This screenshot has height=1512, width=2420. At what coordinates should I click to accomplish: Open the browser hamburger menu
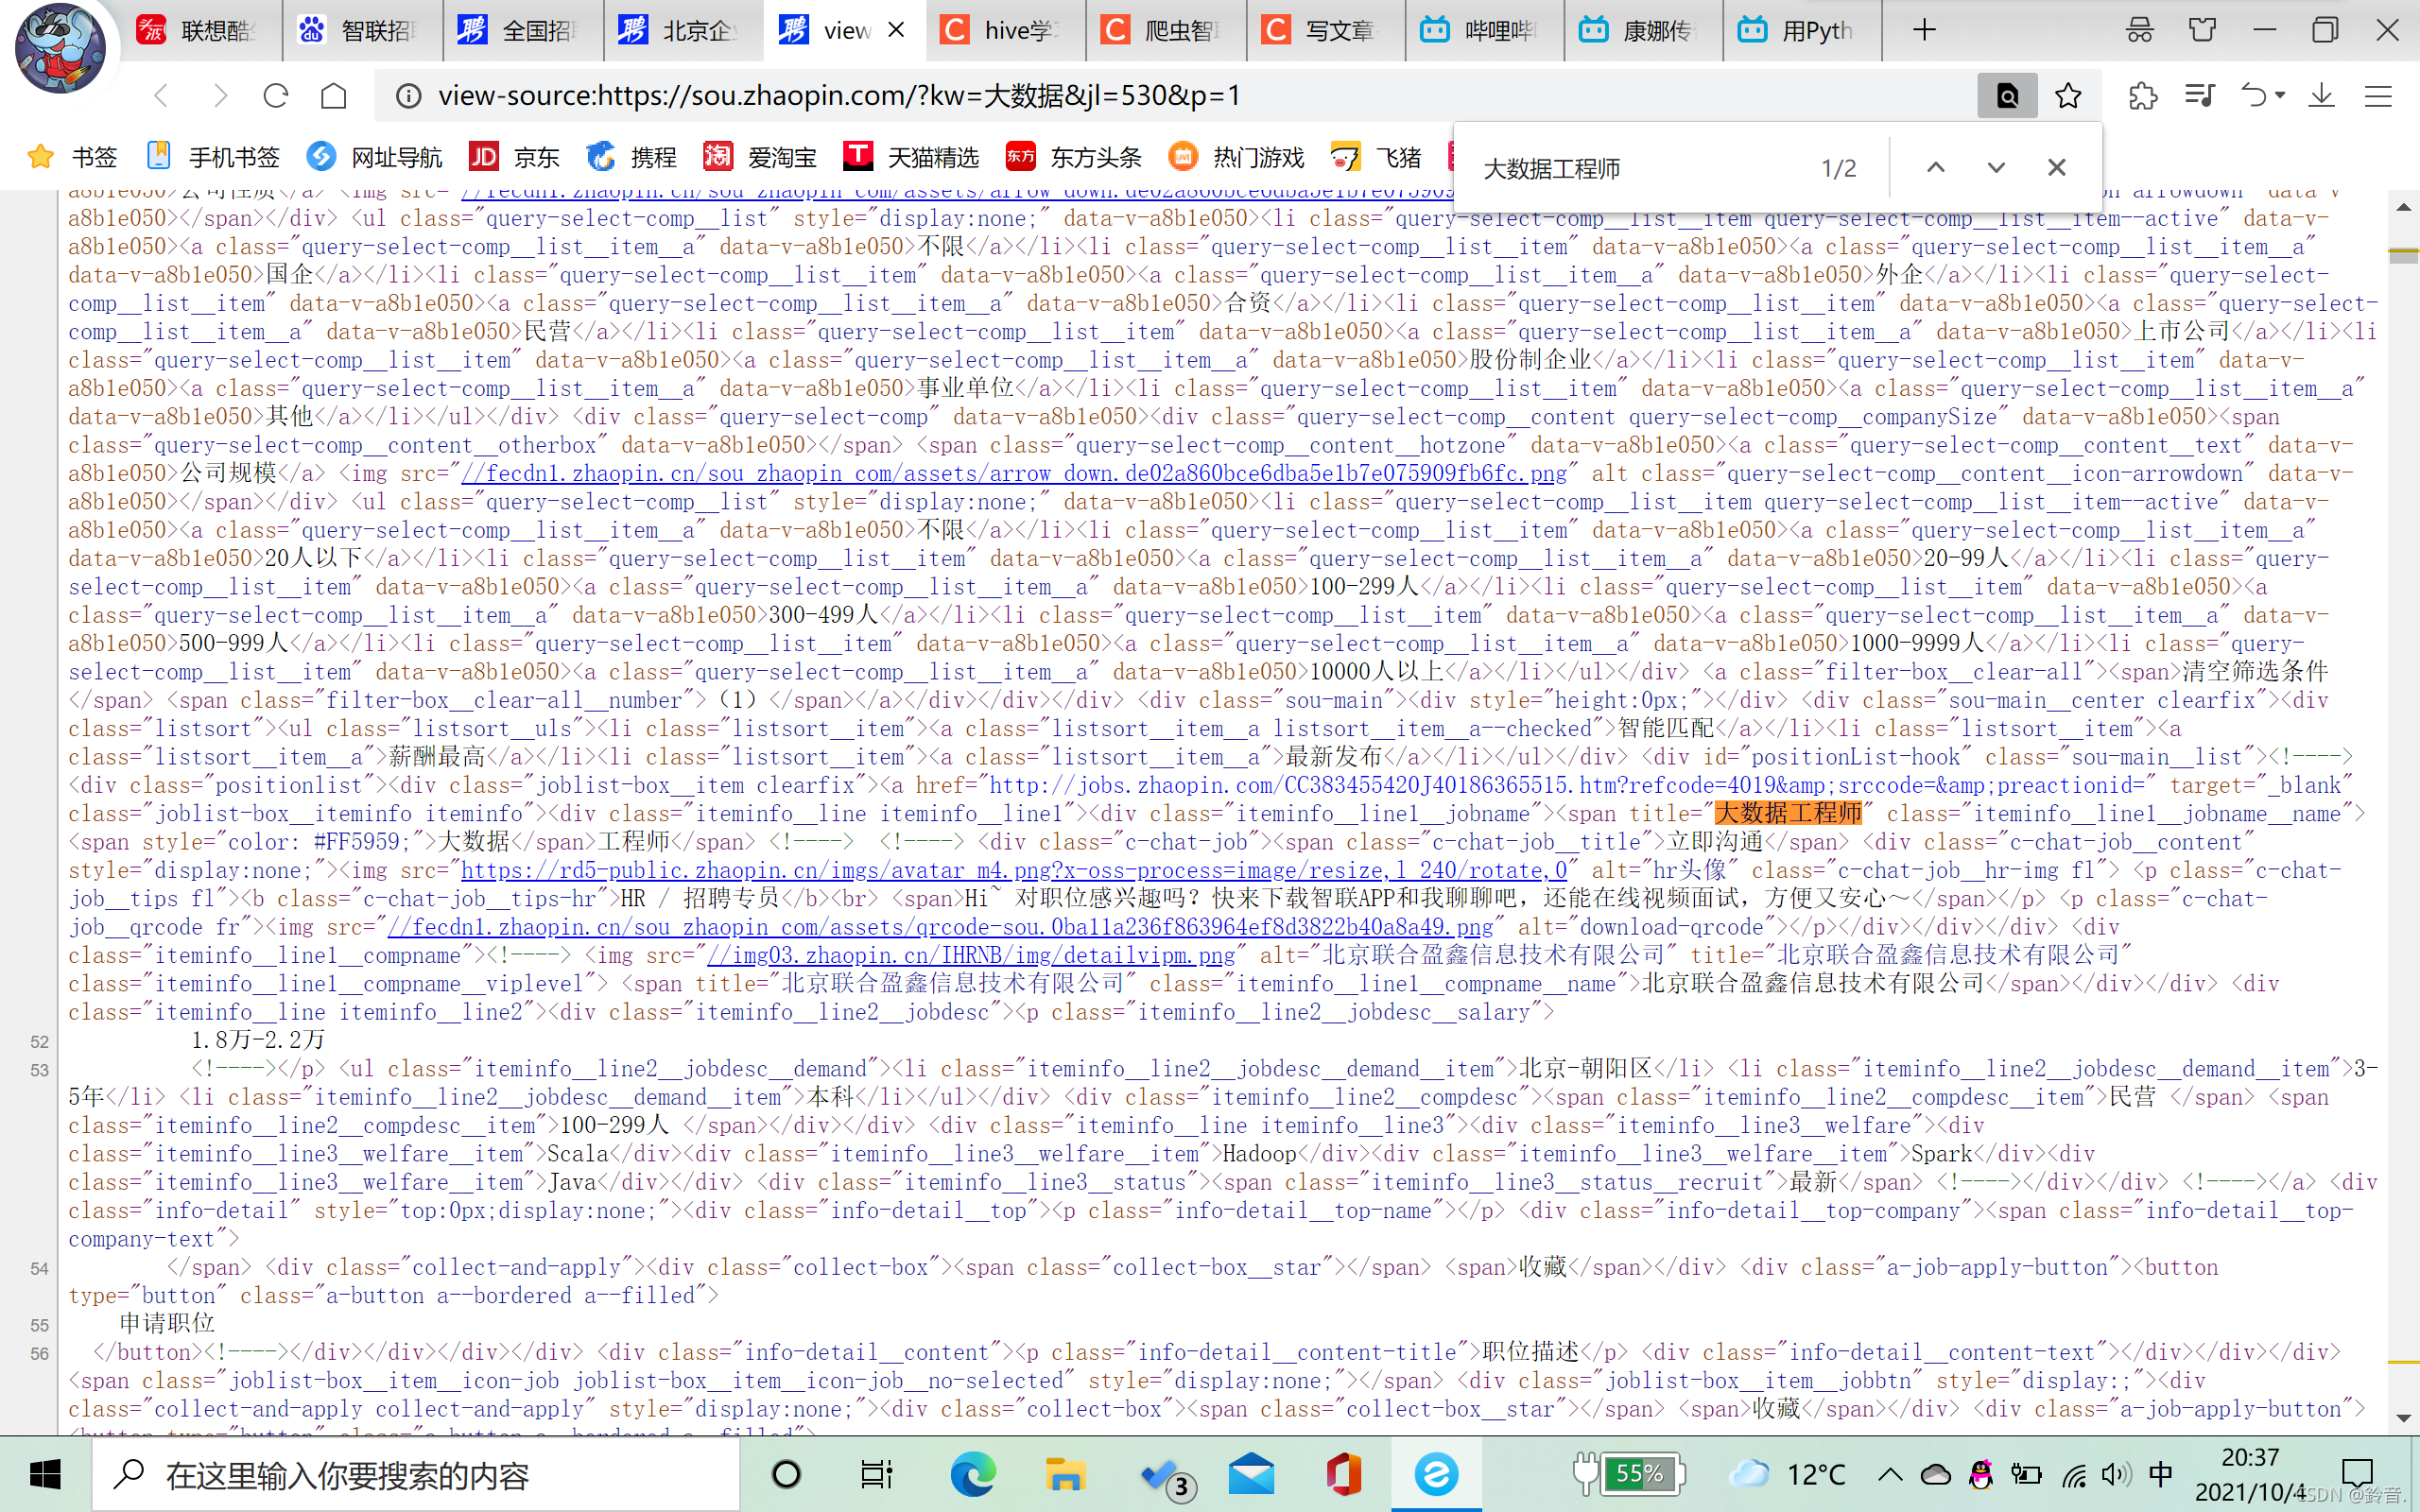tap(2378, 96)
